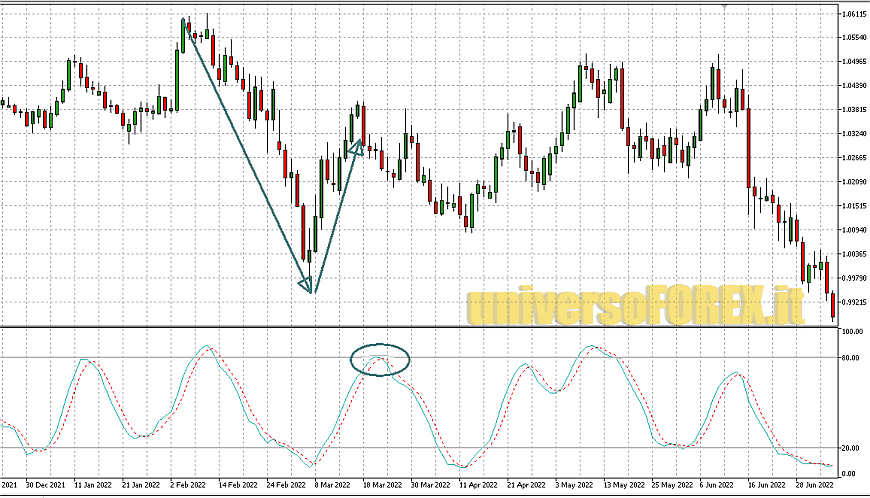Click the 1.03240 price axis label
This screenshot has width=870, height=498.
(853, 134)
